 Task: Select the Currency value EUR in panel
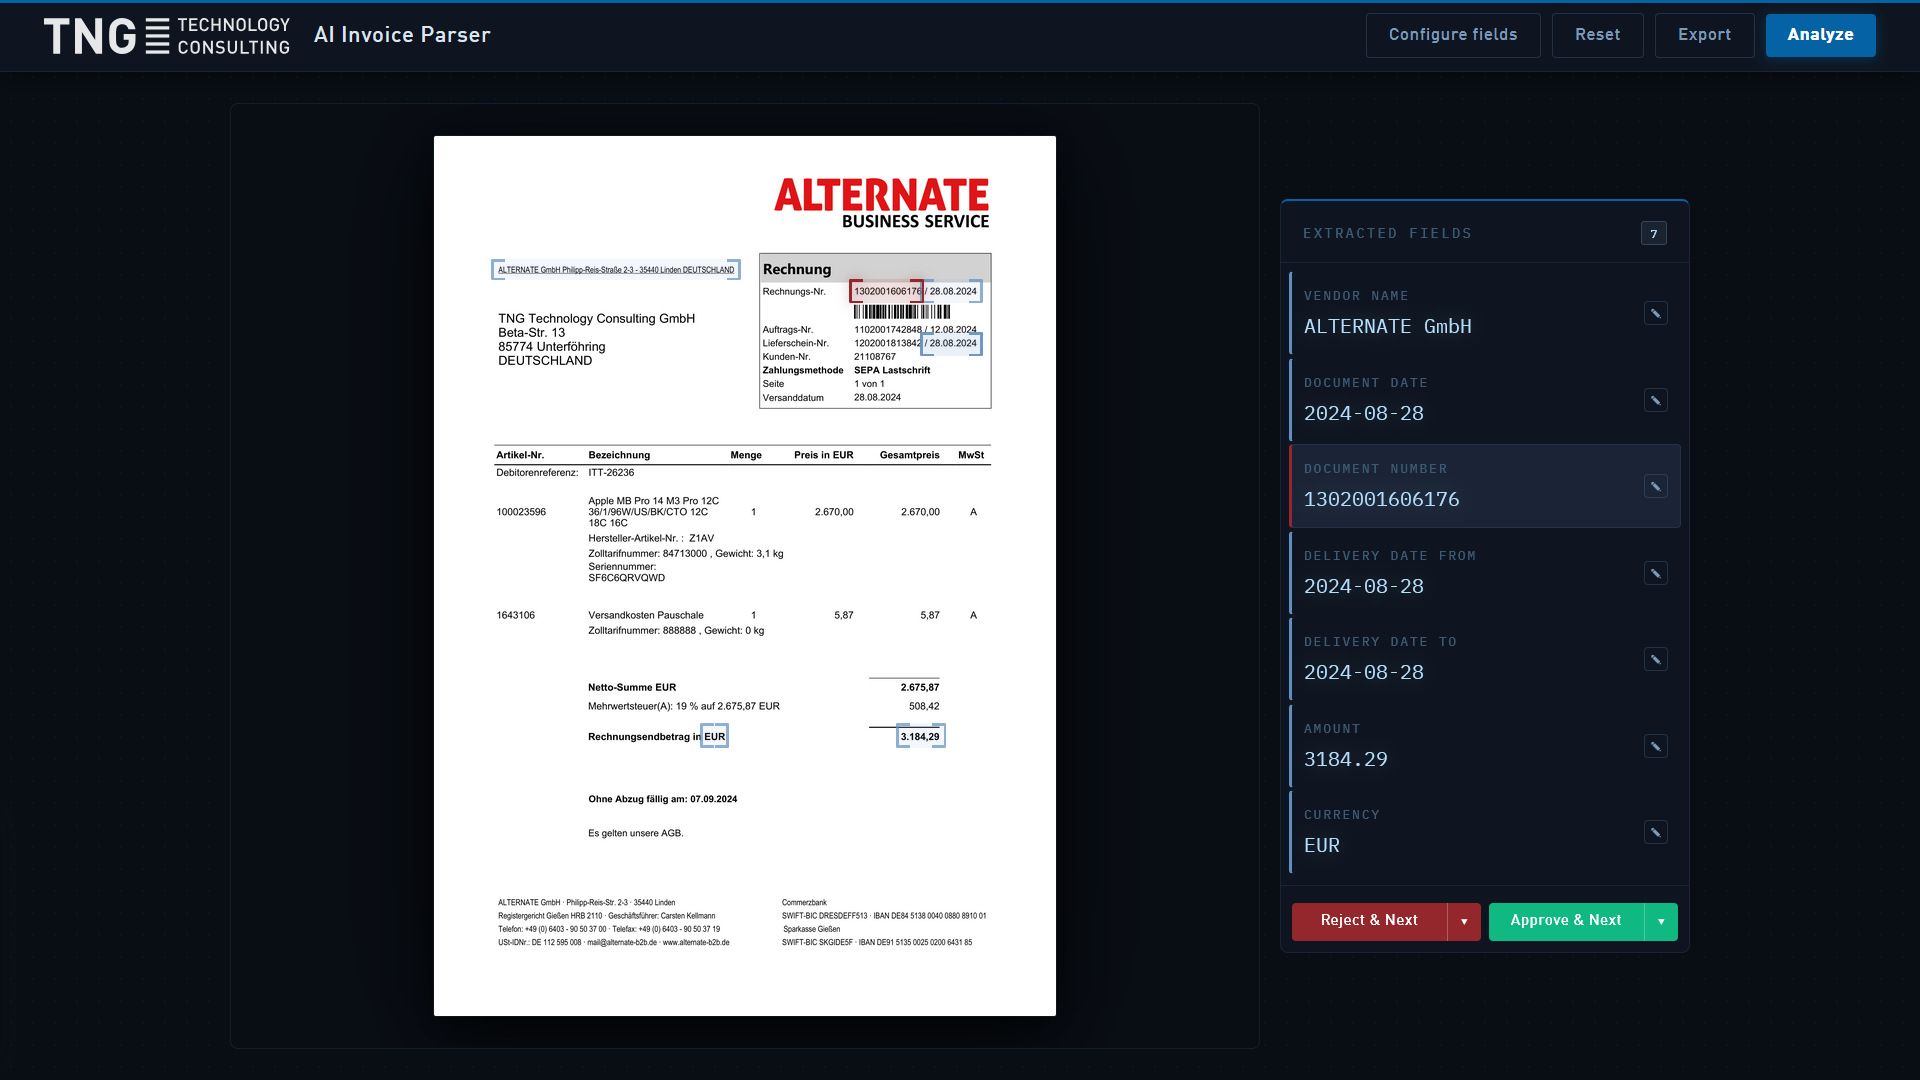[x=1321, y=846]
